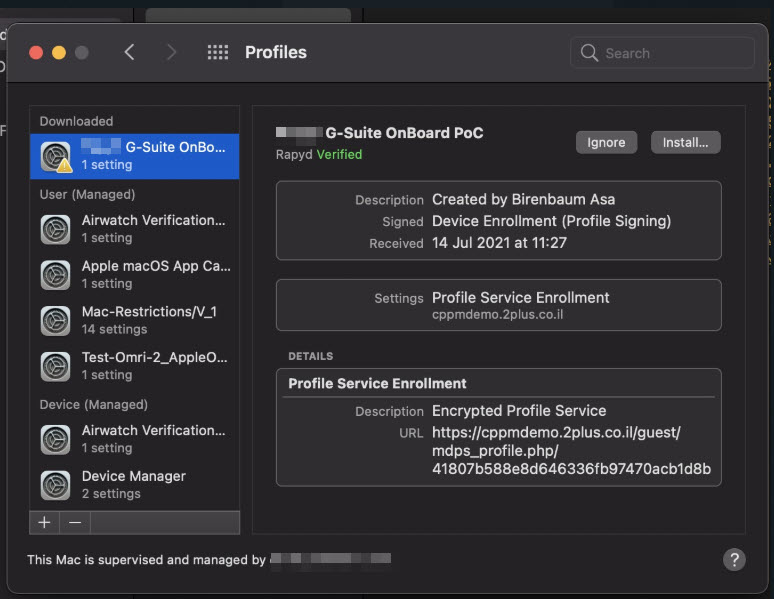Select Apple macOS App Ca... profile
This screenshot has width=774, height=599.
(155, 274)
